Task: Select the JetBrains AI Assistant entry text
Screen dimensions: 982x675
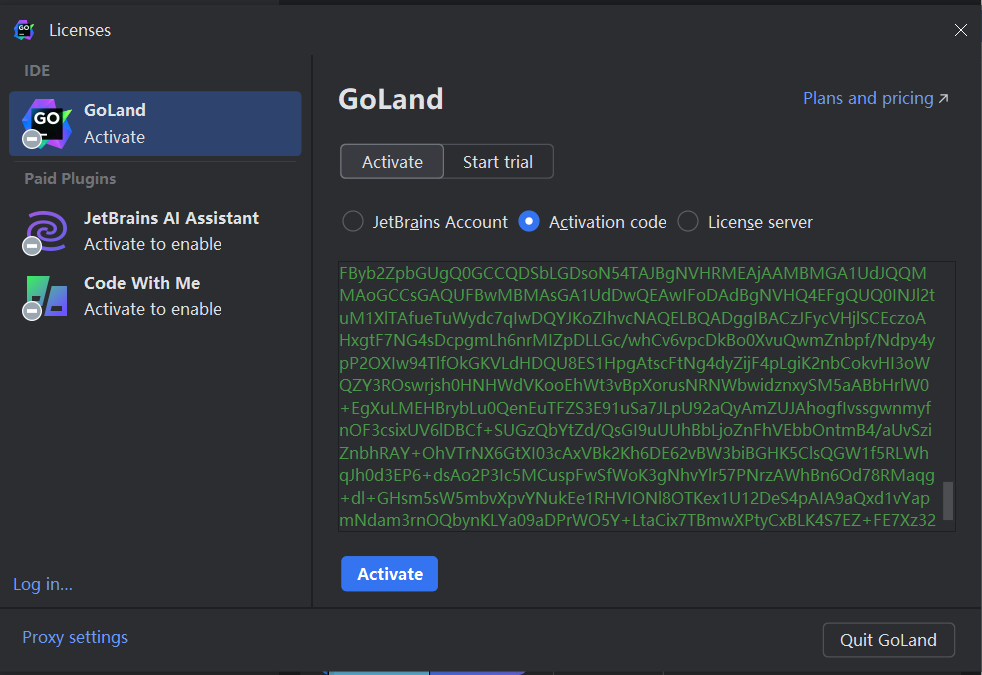Action: (x=172, y=231)
